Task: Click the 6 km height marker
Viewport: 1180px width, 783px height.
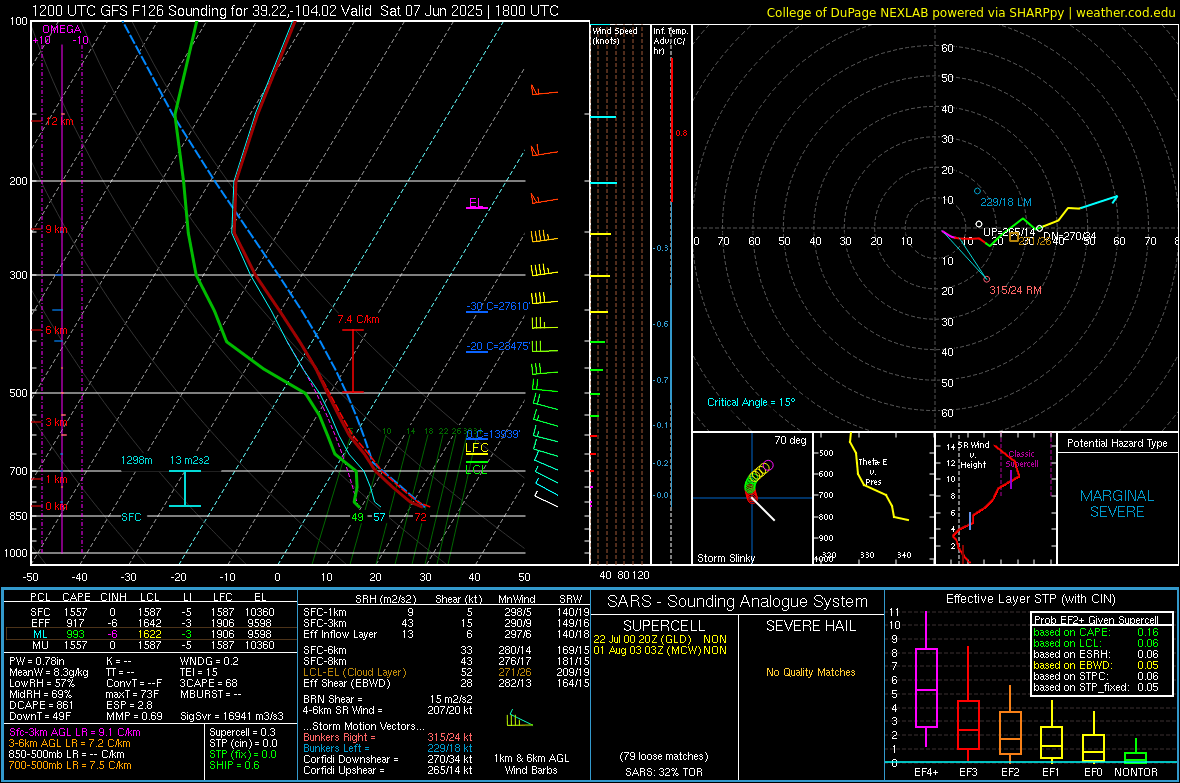Action: click(56, 331)
